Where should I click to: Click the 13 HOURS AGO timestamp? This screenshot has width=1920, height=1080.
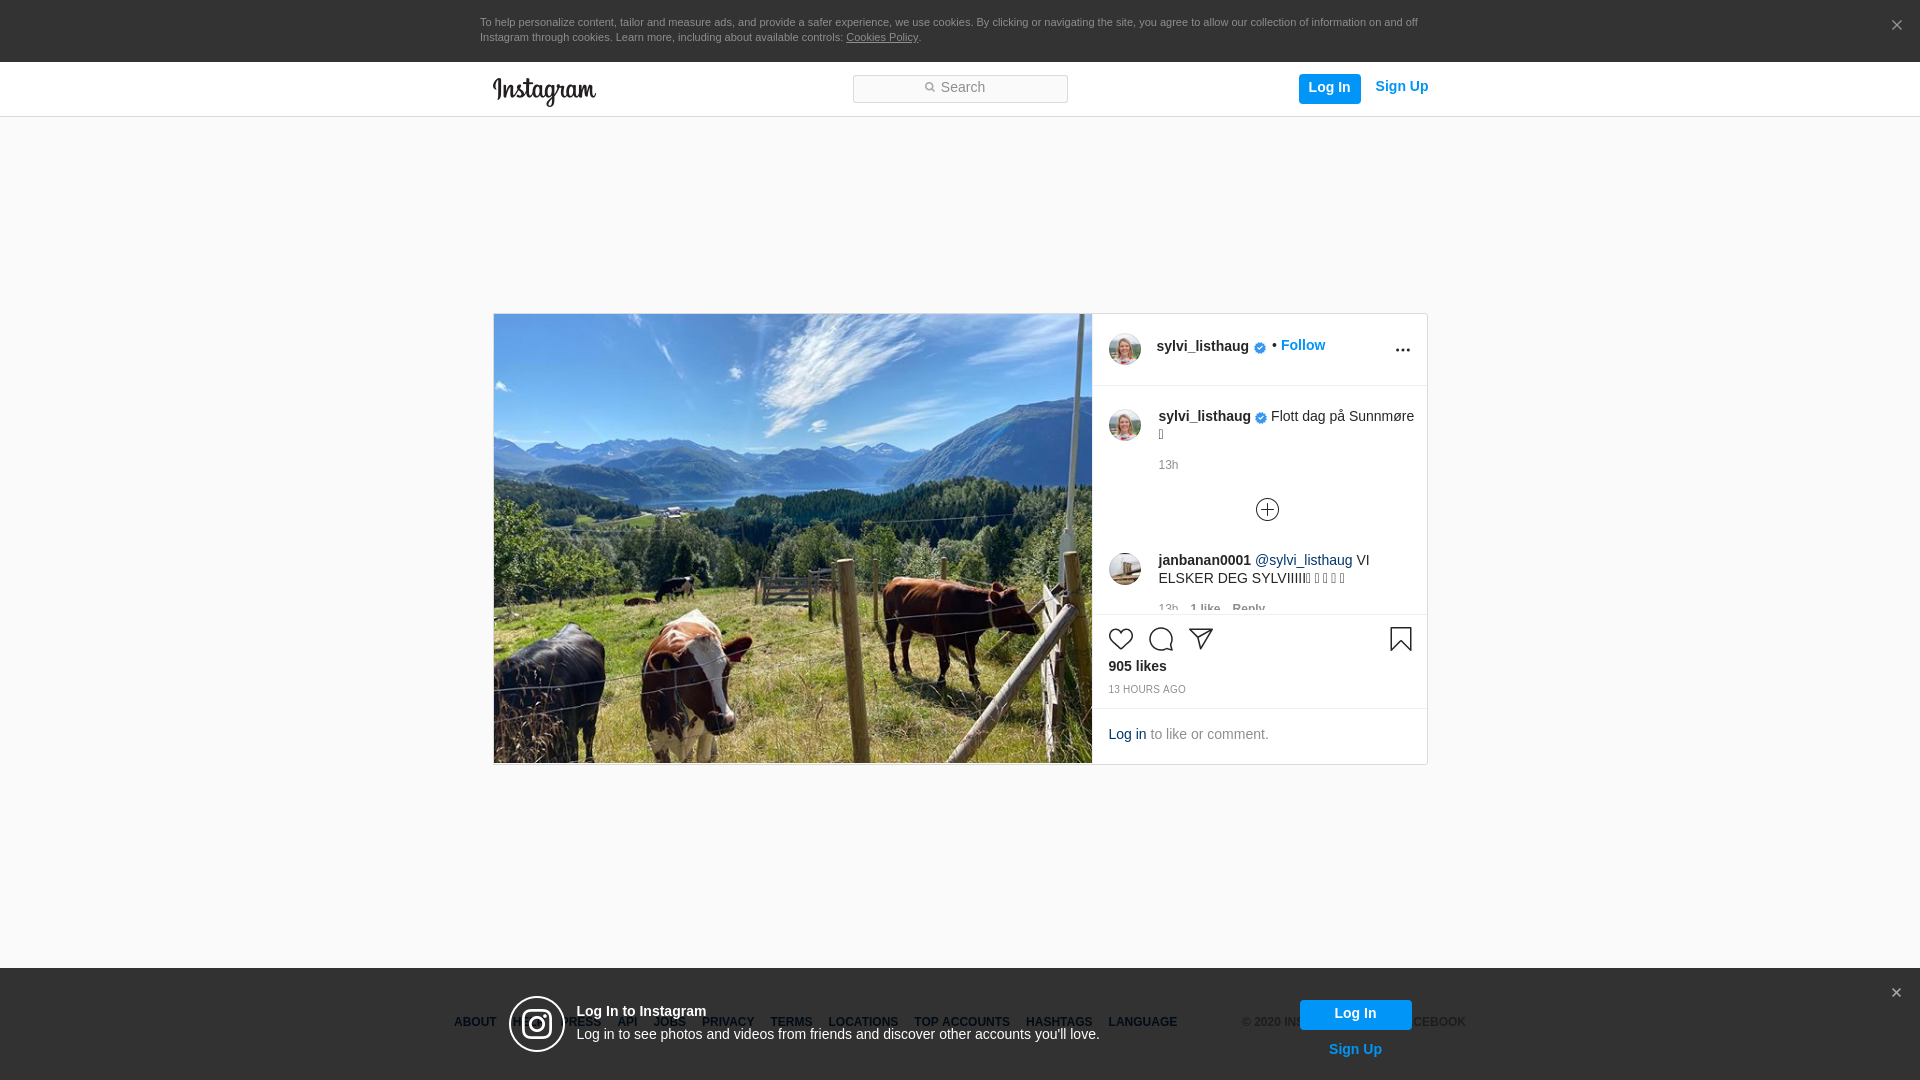[1147, 690]
